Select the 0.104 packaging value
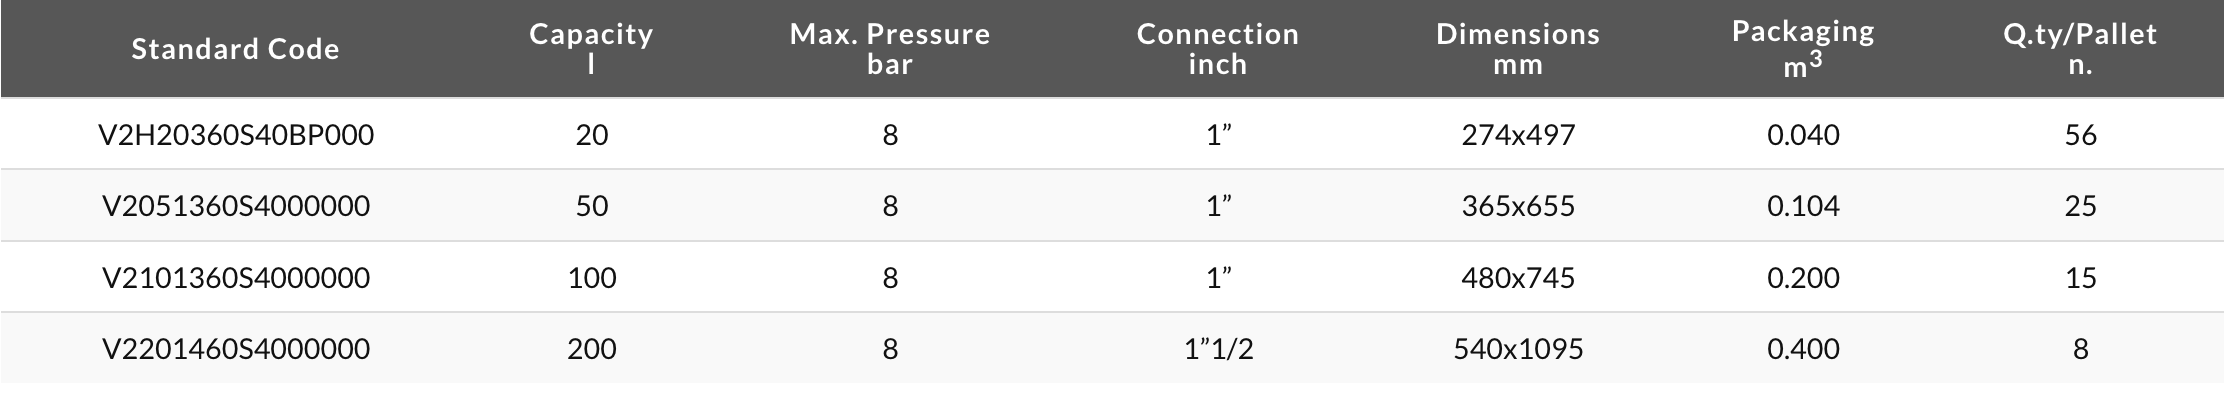Viewport: 2230px width, 396px height. coord(1803,206)
